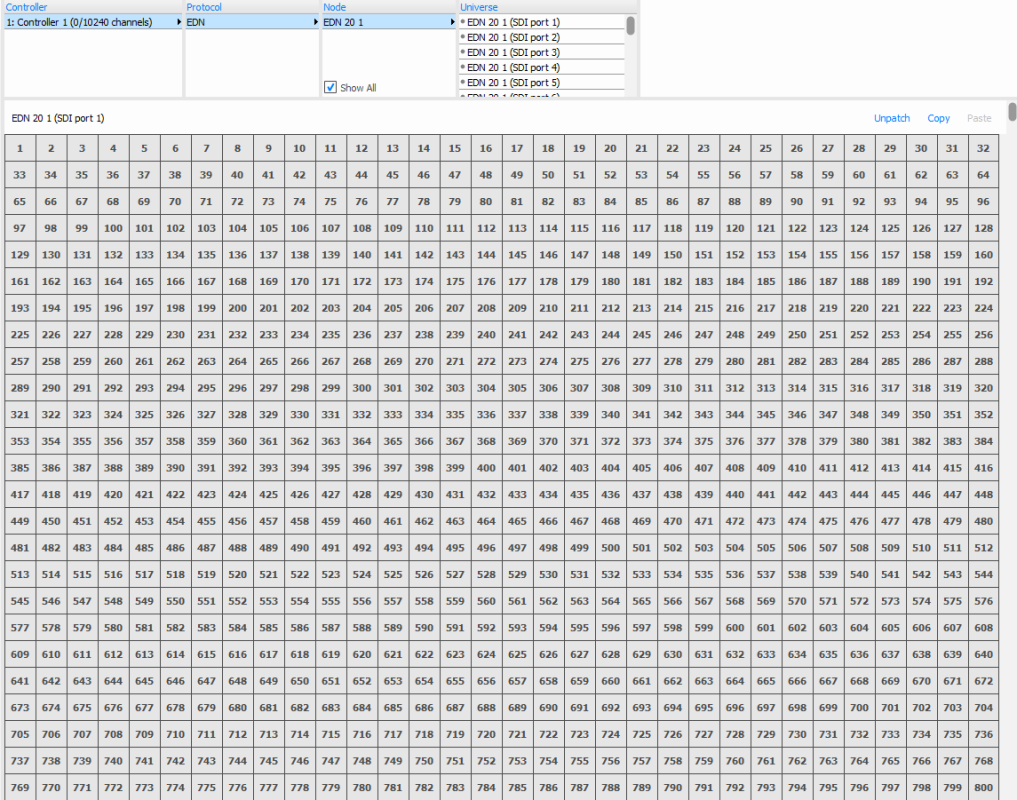1017x800 pixels.
Task: Select channel cell 750
Action: pos(424,760)
